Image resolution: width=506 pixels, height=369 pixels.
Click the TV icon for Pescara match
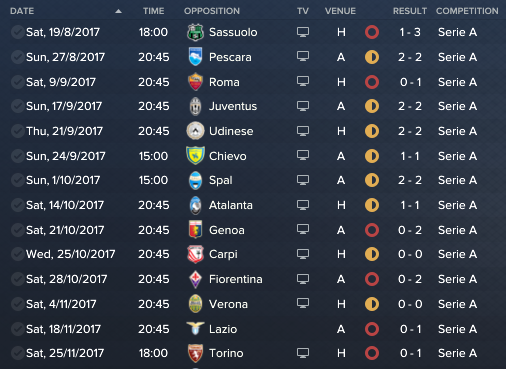click(x=303, y=56)
